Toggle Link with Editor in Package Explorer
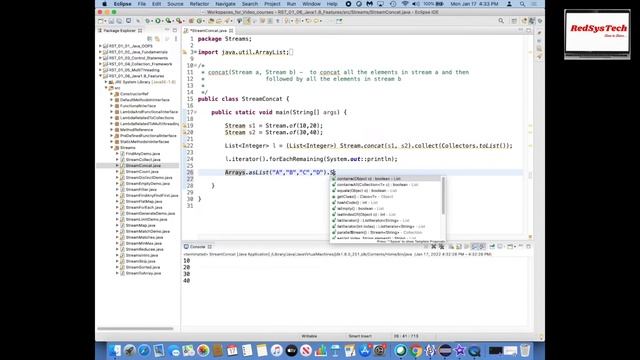640x360 pixels. pos(157,39)
